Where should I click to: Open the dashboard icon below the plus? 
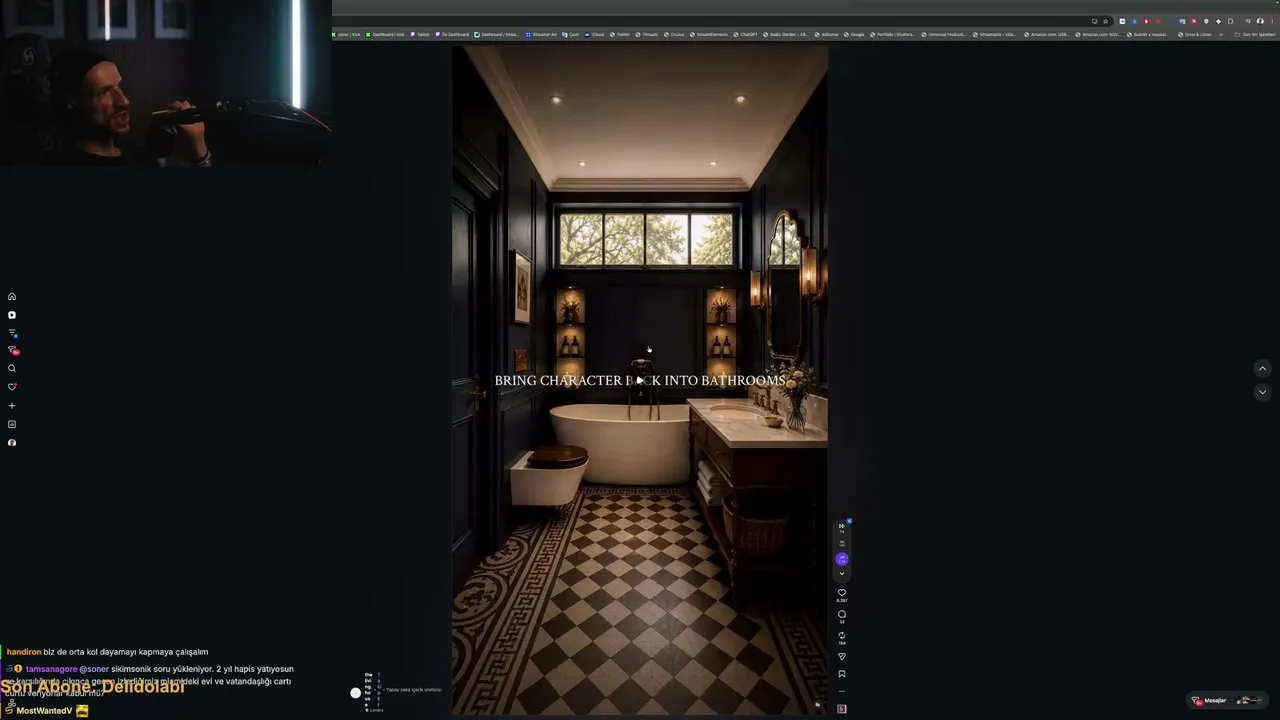point(12,424)
